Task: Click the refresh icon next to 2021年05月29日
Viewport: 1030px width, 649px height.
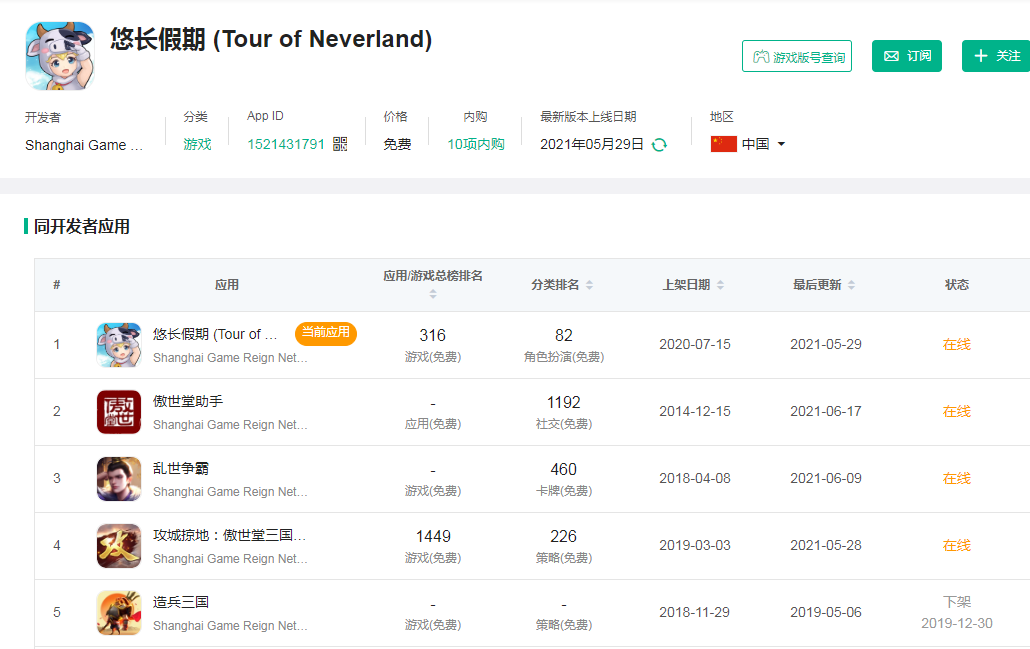Action: pos(659,145)
